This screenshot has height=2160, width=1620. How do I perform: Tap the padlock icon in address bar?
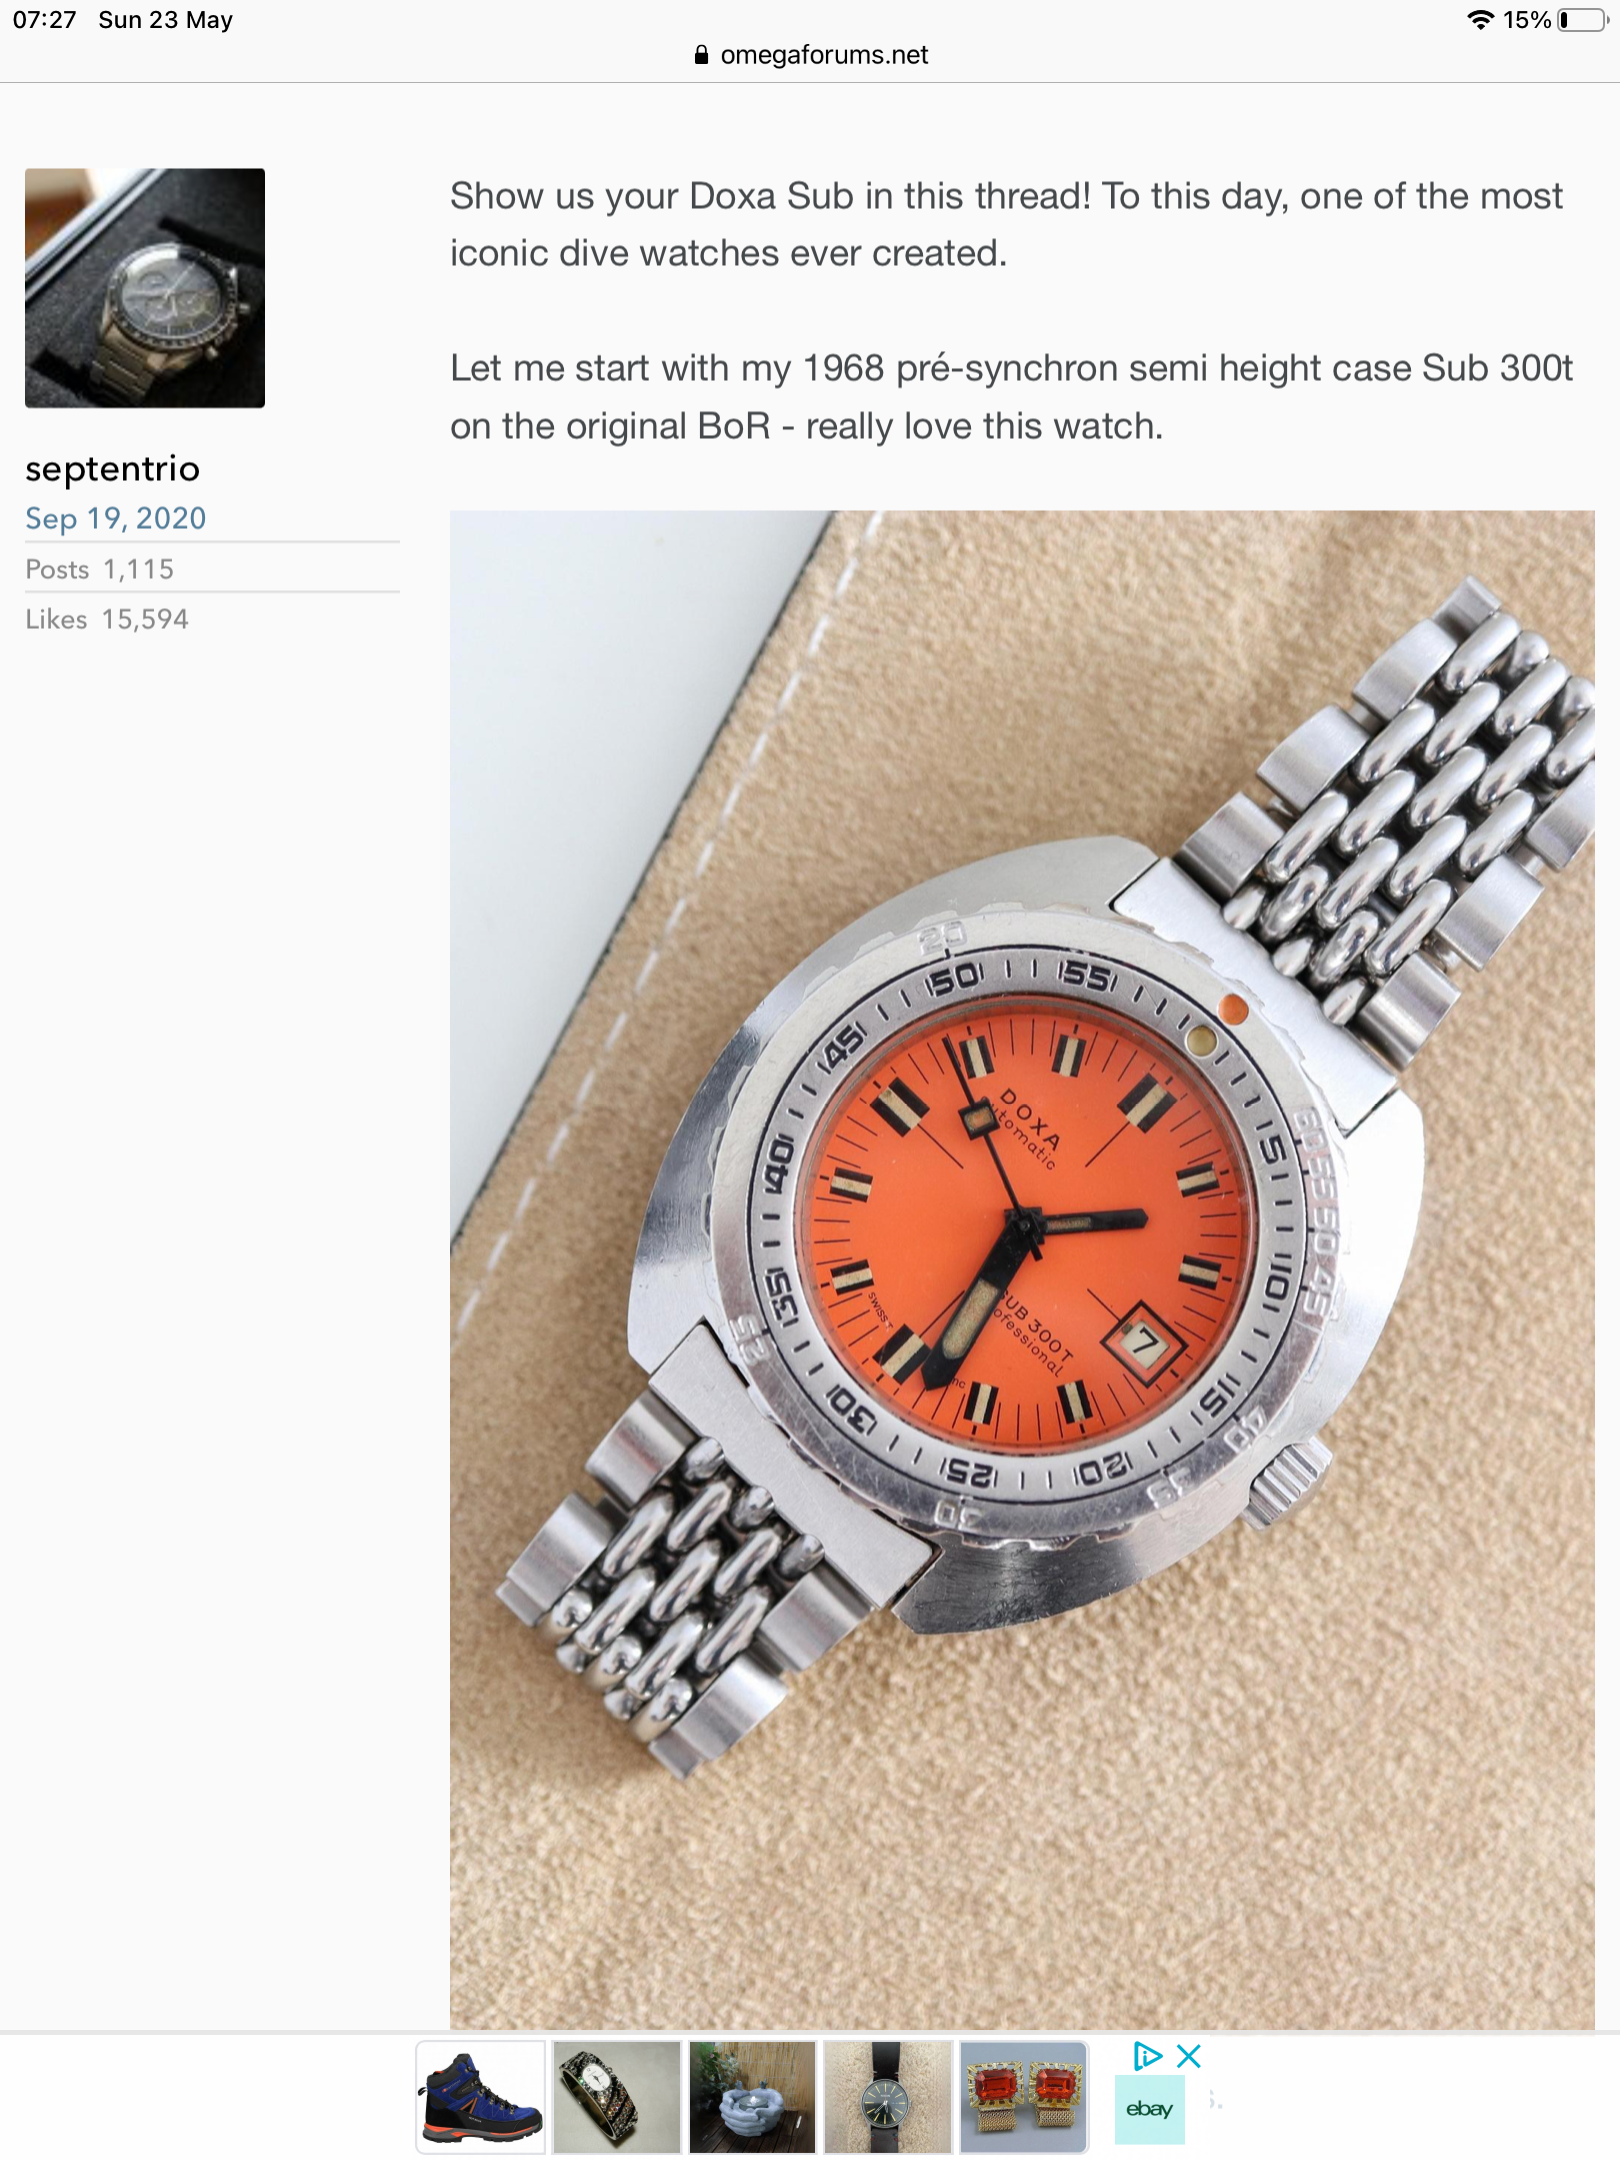(x=701, y=55)
